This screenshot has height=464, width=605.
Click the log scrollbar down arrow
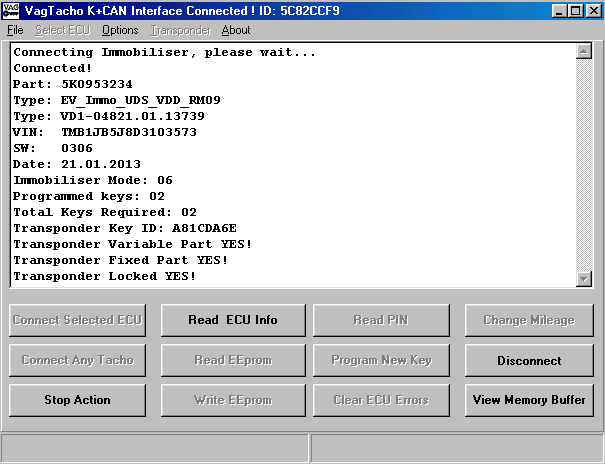click(584, 279)
